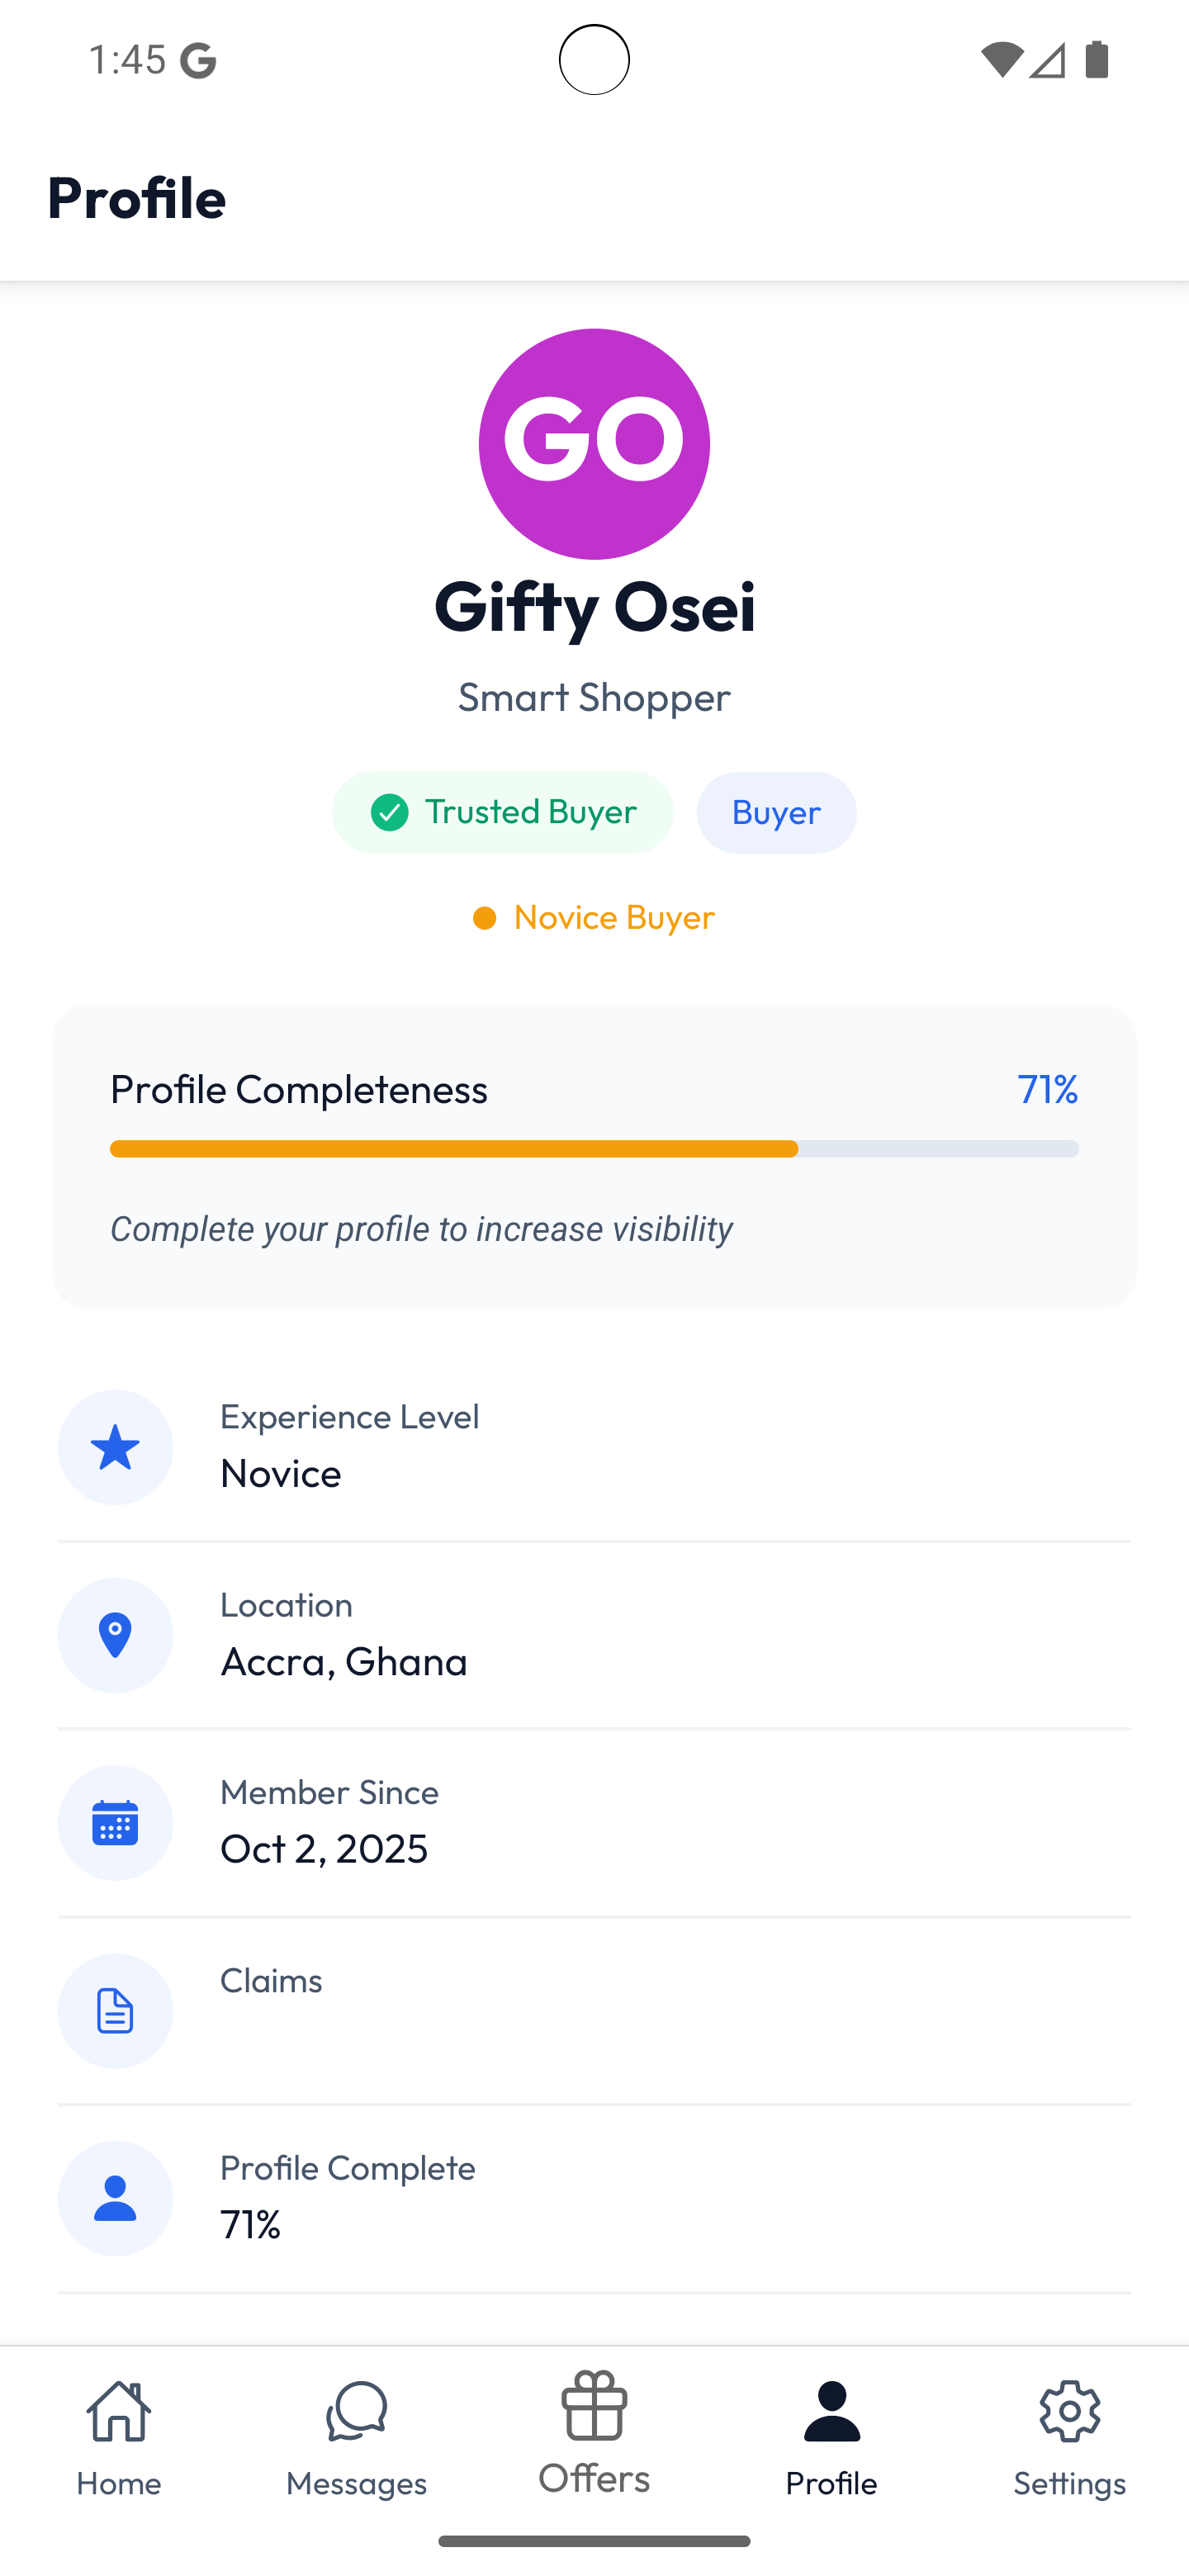Open the Home tab

pyautogui.click(x=119, y=2437)
